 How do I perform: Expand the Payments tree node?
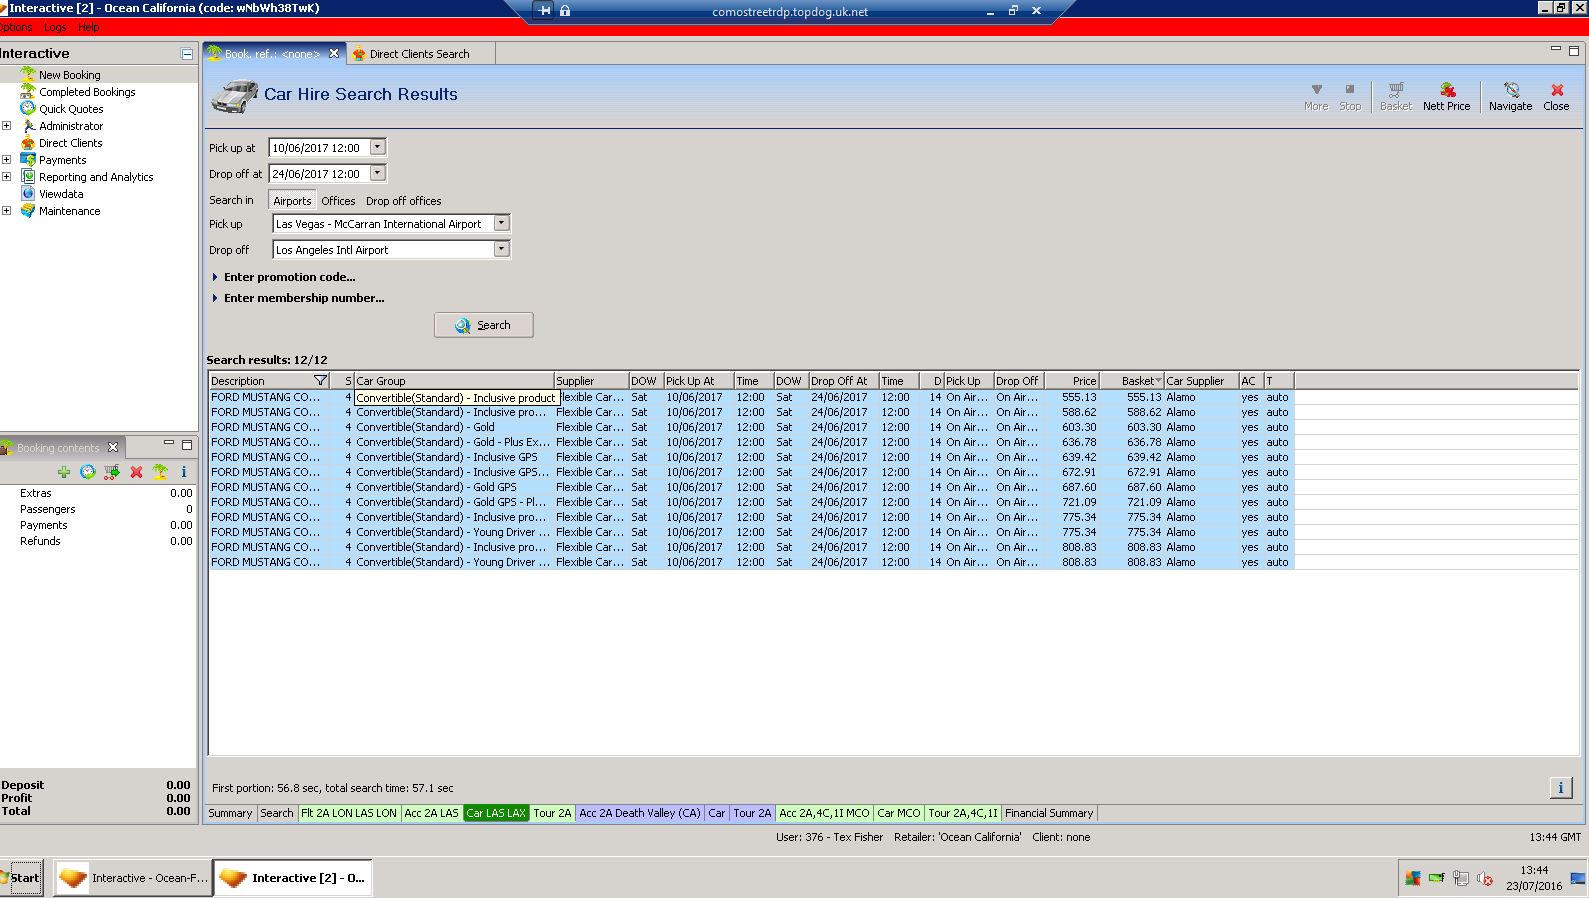pos(7,160)
